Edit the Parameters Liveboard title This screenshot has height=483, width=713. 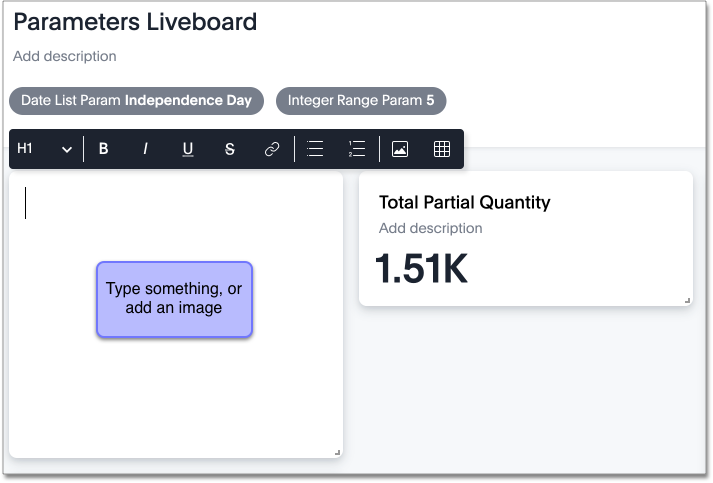coord(135,21)
